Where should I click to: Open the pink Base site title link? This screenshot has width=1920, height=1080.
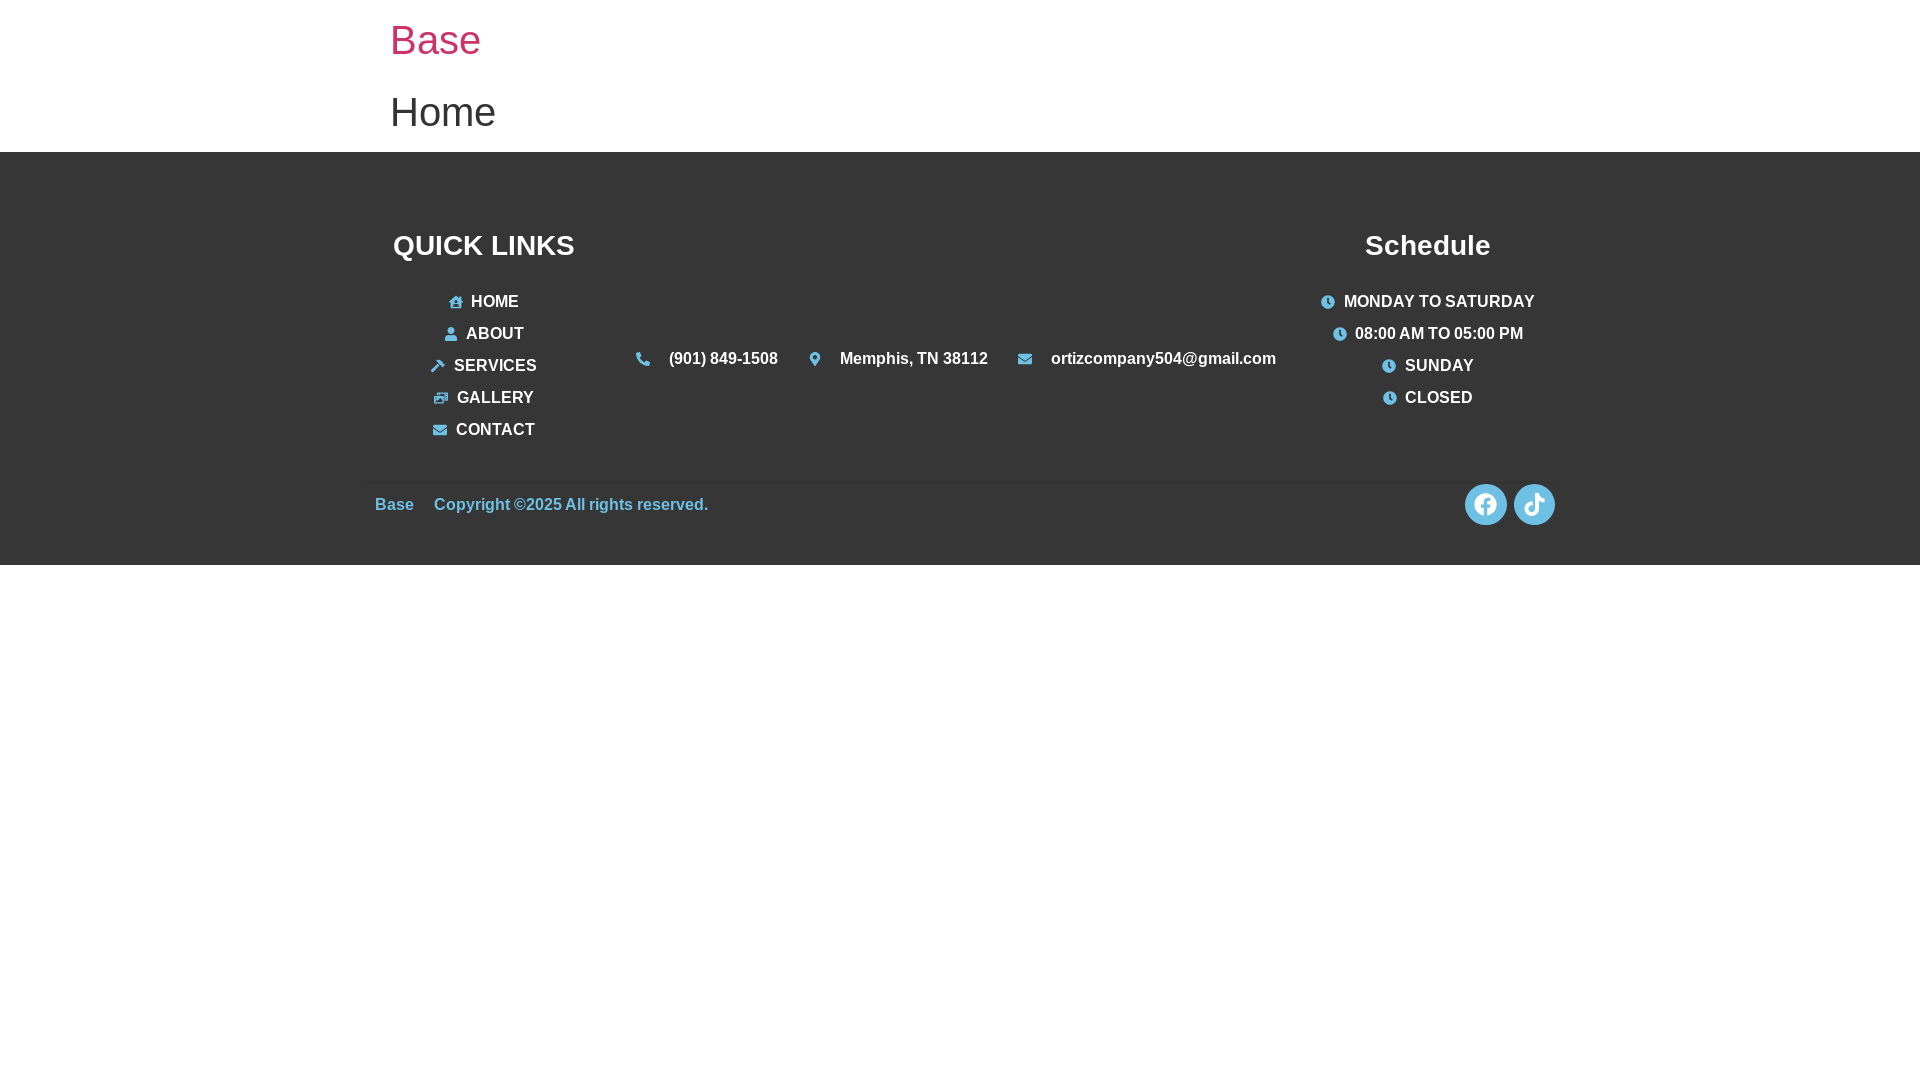(x=435, y=40)
